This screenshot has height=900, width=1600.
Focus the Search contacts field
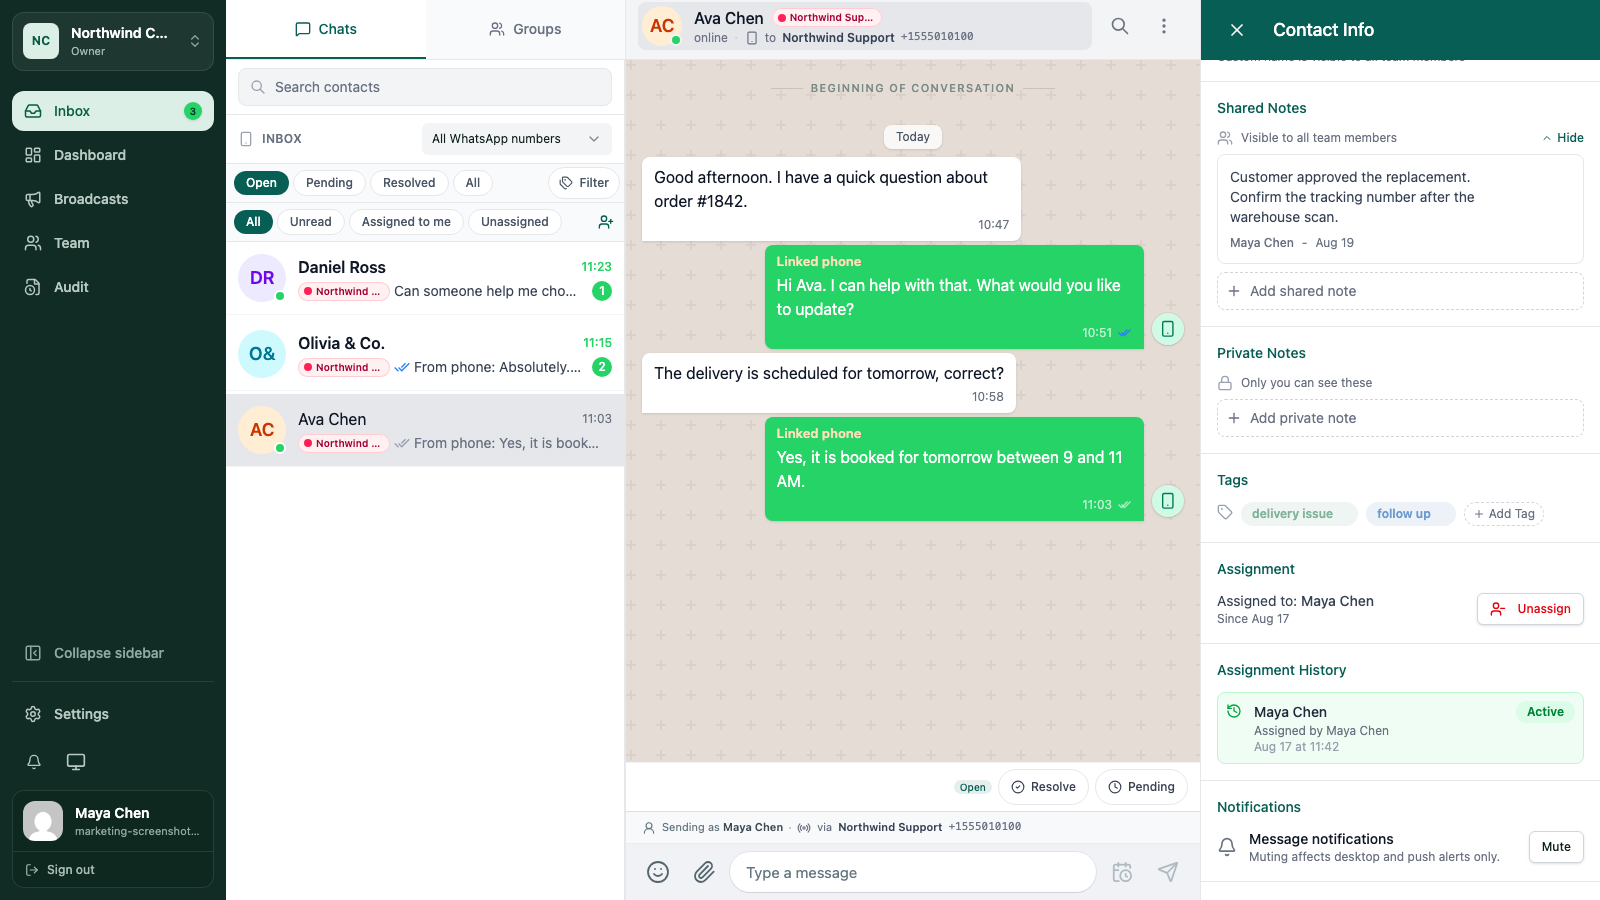(x=425, y=87)
